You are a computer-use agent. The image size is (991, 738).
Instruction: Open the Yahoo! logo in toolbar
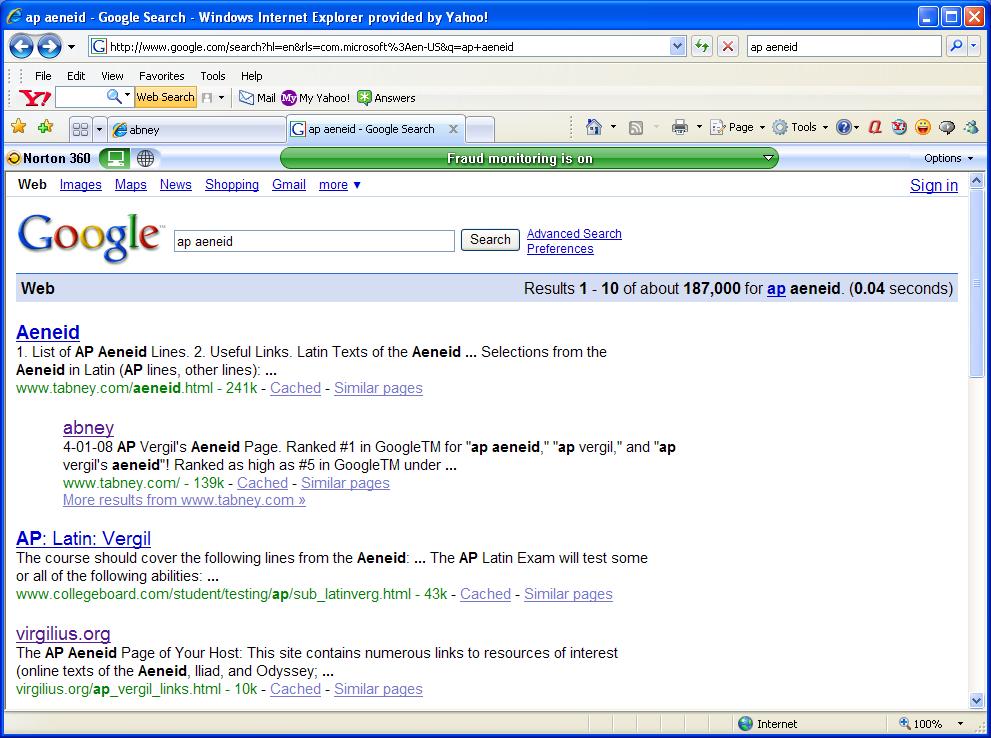[x=35, y=97]
